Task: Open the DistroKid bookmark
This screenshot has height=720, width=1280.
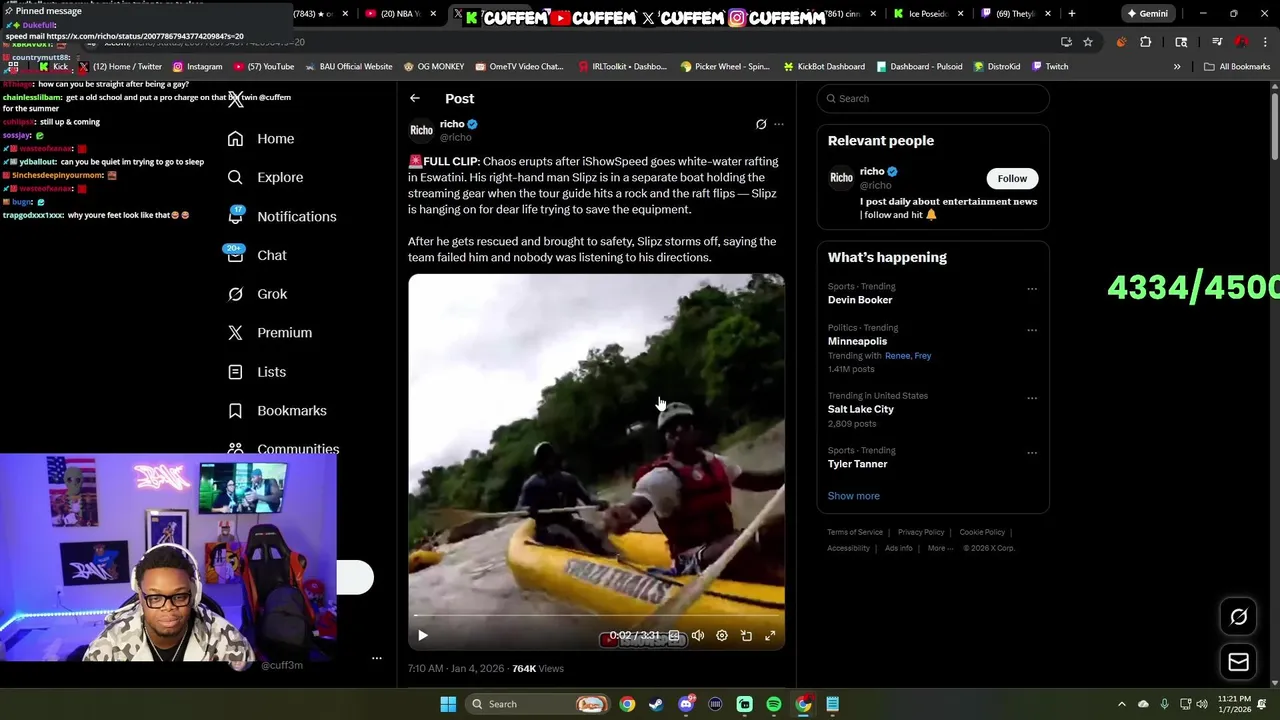Action: pos(996,67)
